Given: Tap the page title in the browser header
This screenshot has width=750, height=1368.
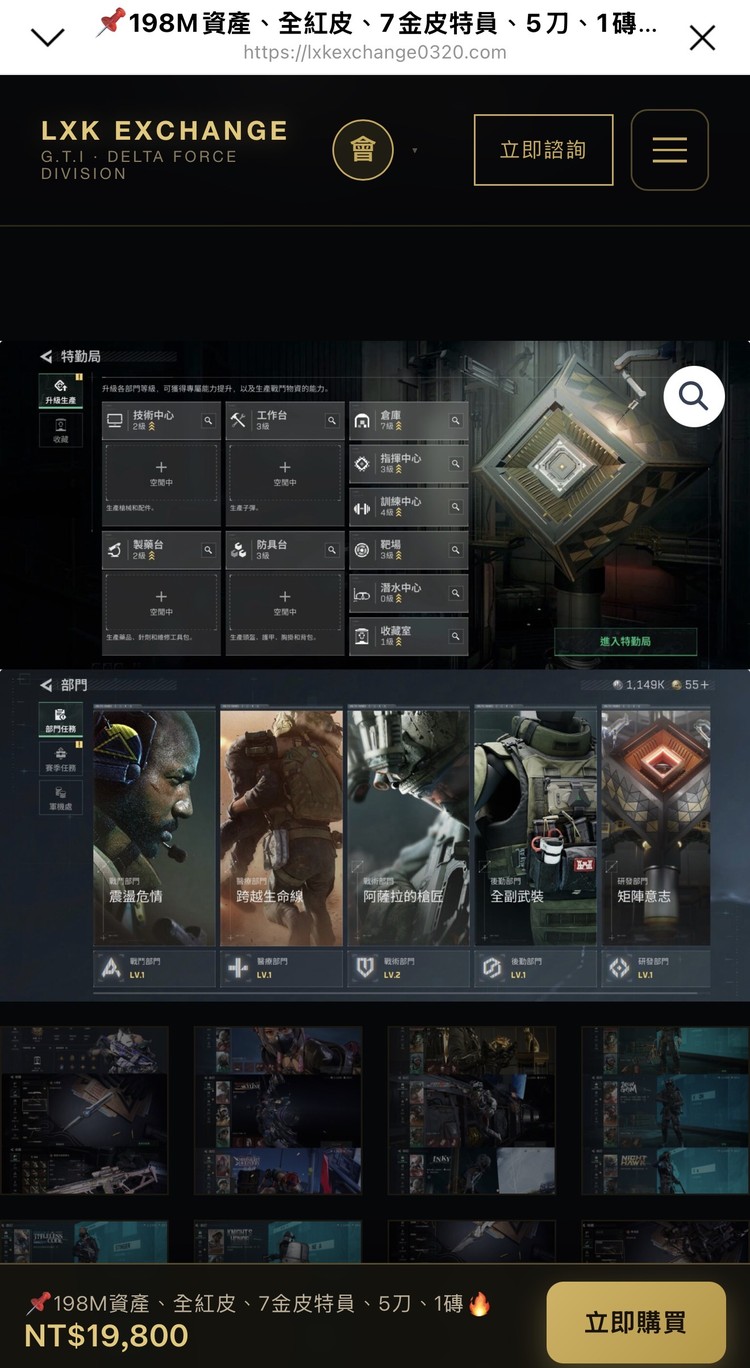Looking at the screenshot, I should click(376, 23).
